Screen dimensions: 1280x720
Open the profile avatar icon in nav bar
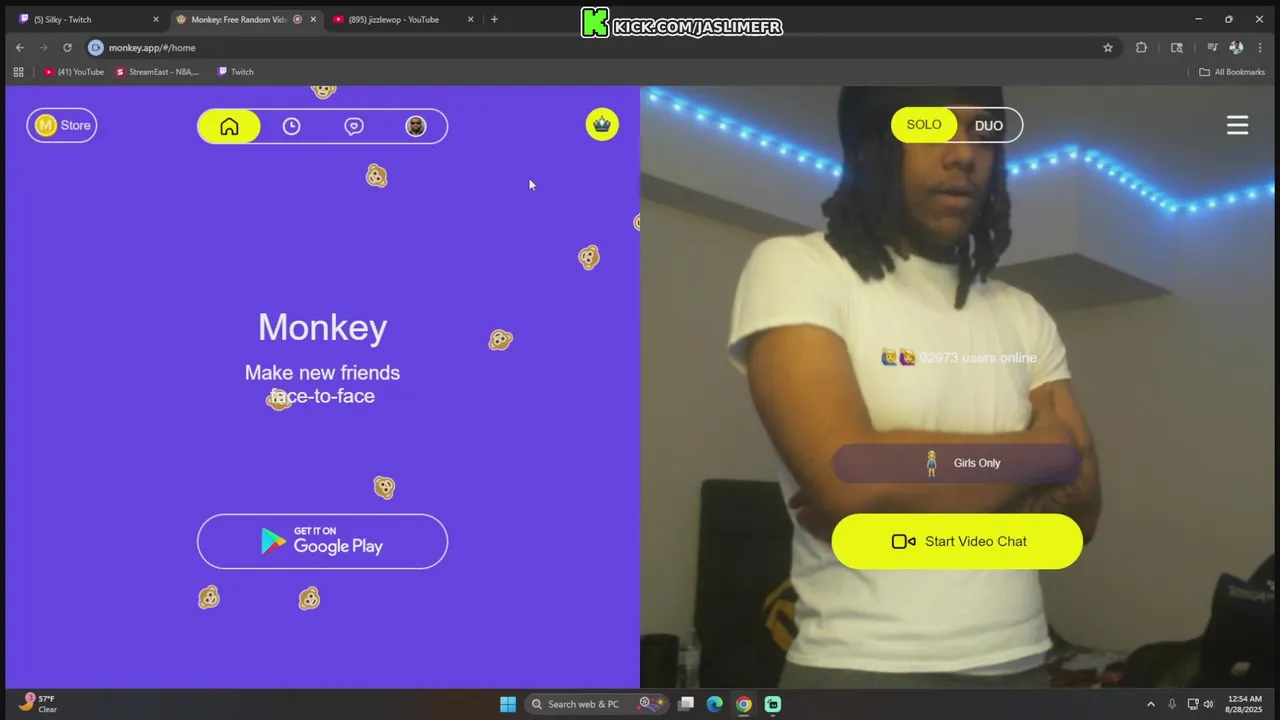[416, 126]
